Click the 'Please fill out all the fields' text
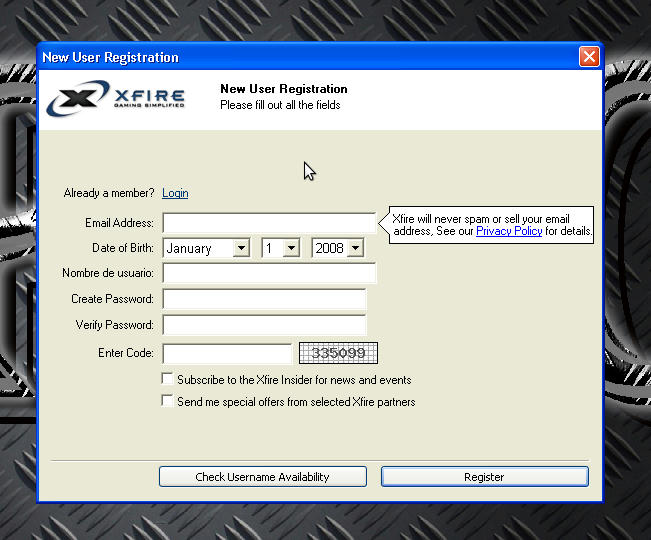This screenshot has height=540, width=651. pos(280,105)
